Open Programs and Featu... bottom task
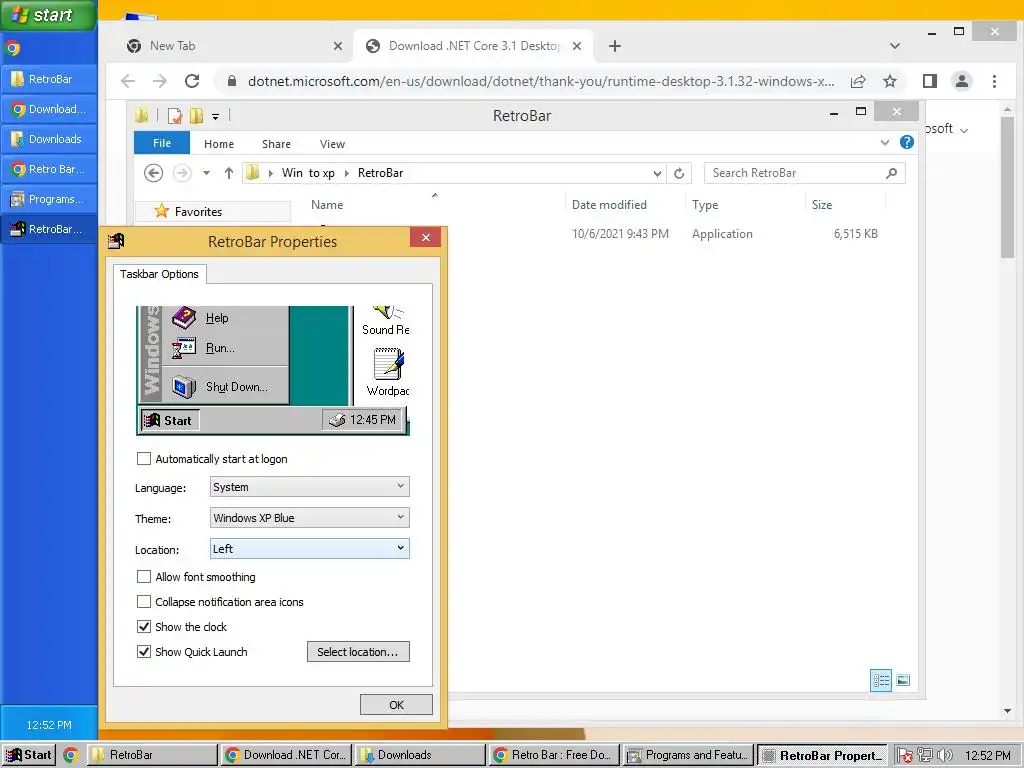The image size is (1024, 768). (688, 755)
